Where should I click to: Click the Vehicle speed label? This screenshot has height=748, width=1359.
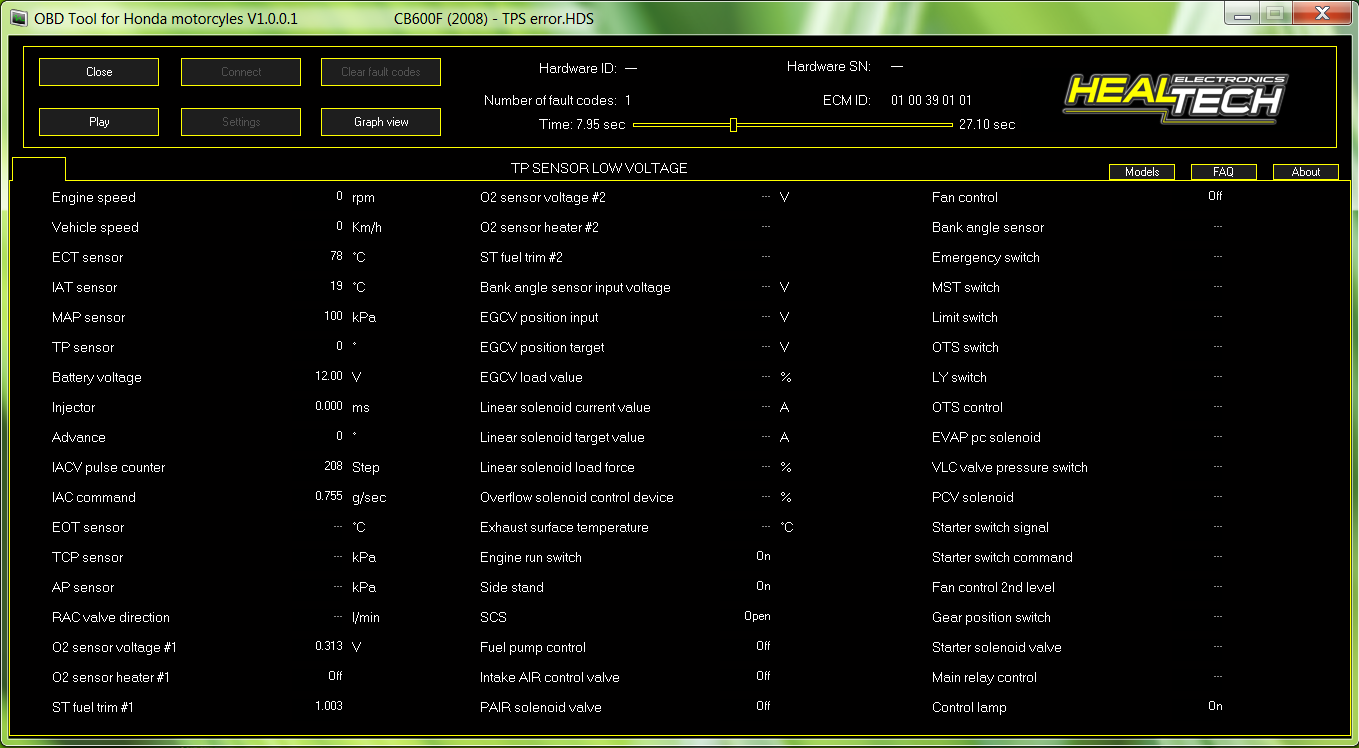pos(95,227)
